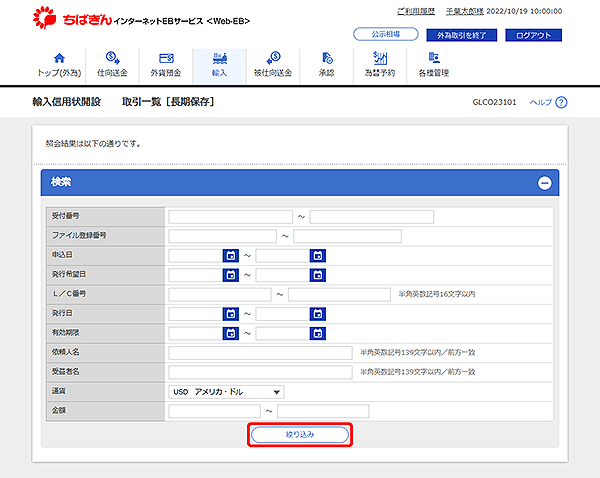
Task: Open the ヘルプ link
Action: click(x=541, y=102)
